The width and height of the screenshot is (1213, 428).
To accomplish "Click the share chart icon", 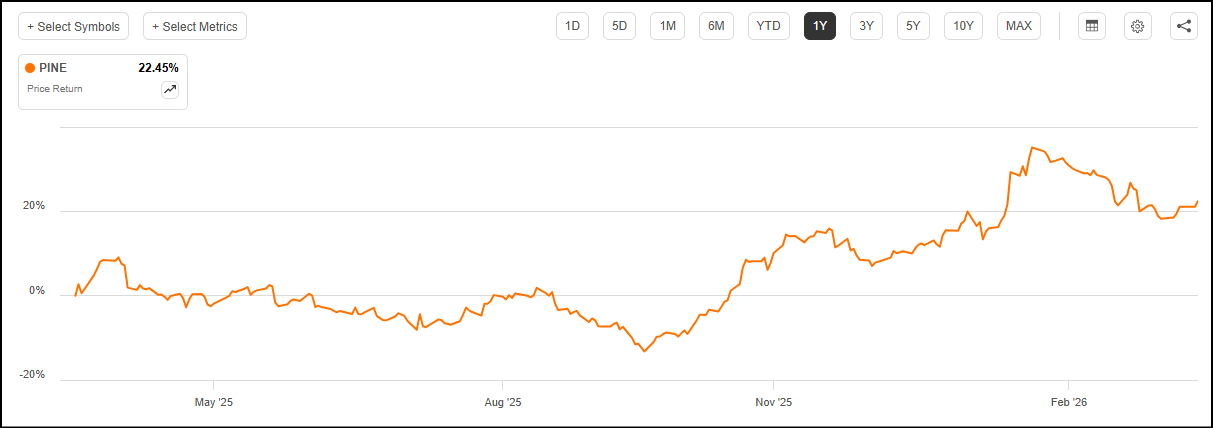I will [x=1184, y=26].
